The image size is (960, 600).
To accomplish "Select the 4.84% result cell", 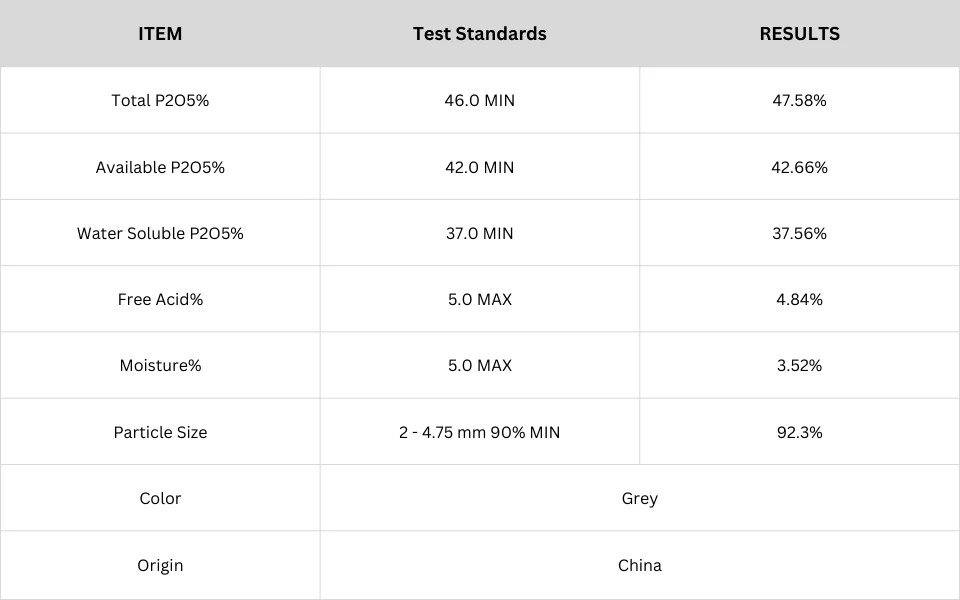I will [800, 299].
